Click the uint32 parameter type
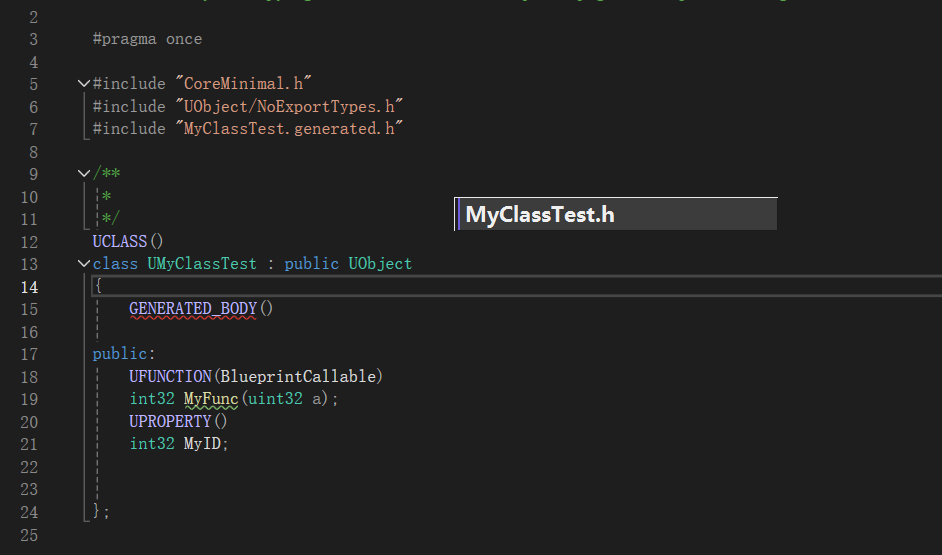The image size is (942, 555). pyautogui.click(x=275, y=399)
